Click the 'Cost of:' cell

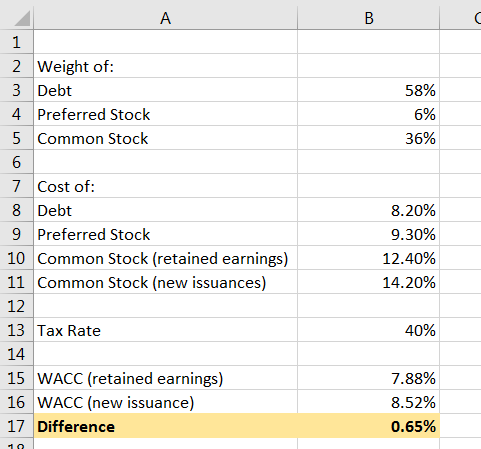tap(166, 186)
